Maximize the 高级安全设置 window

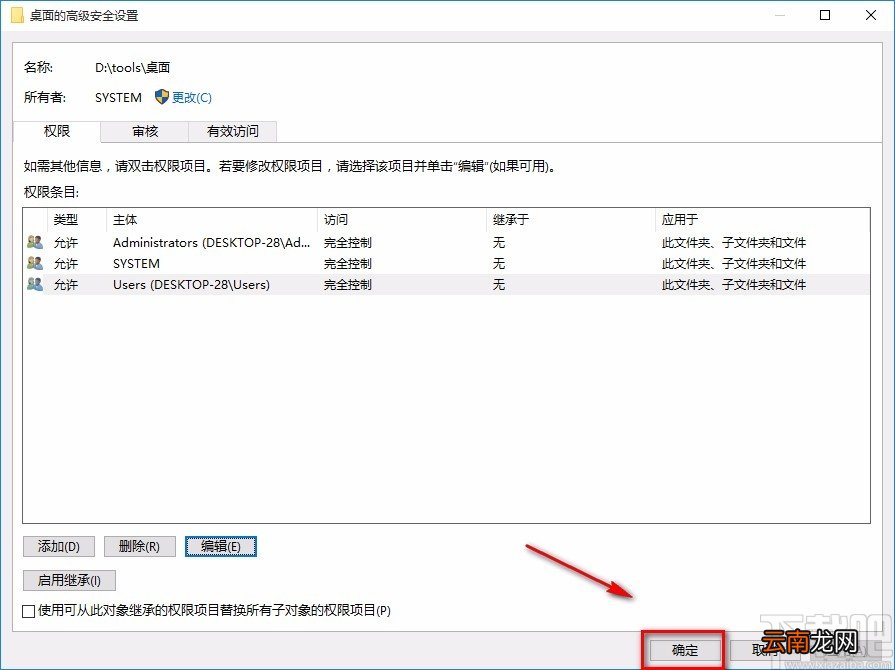coord(825,15)
